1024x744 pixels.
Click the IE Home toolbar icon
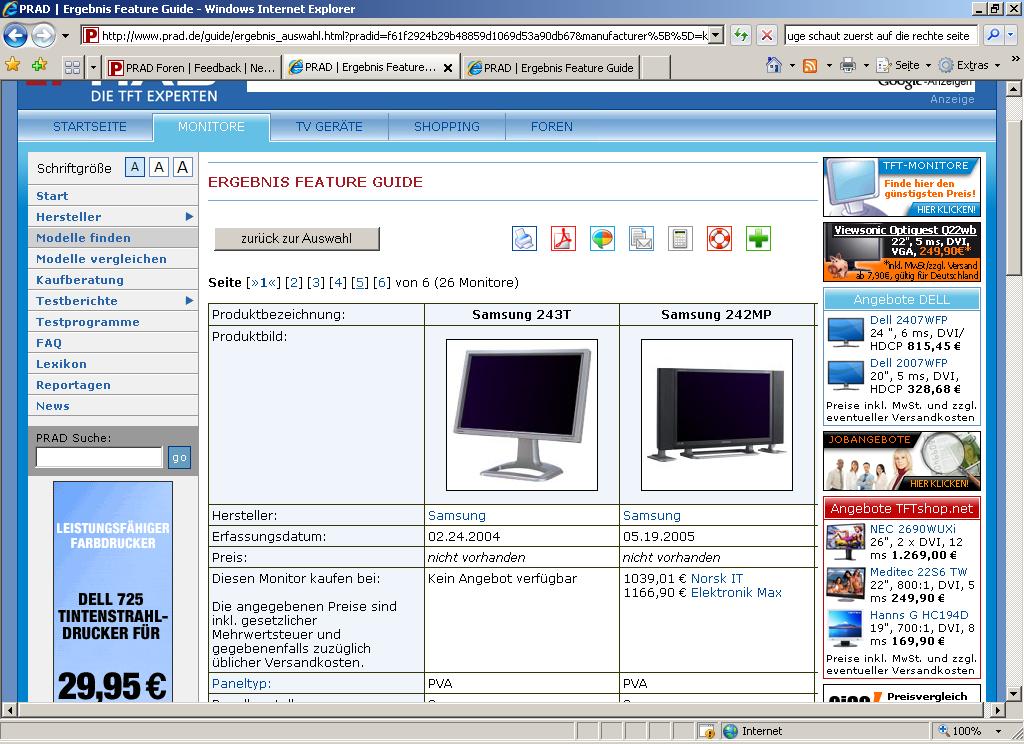coord(773,66)
